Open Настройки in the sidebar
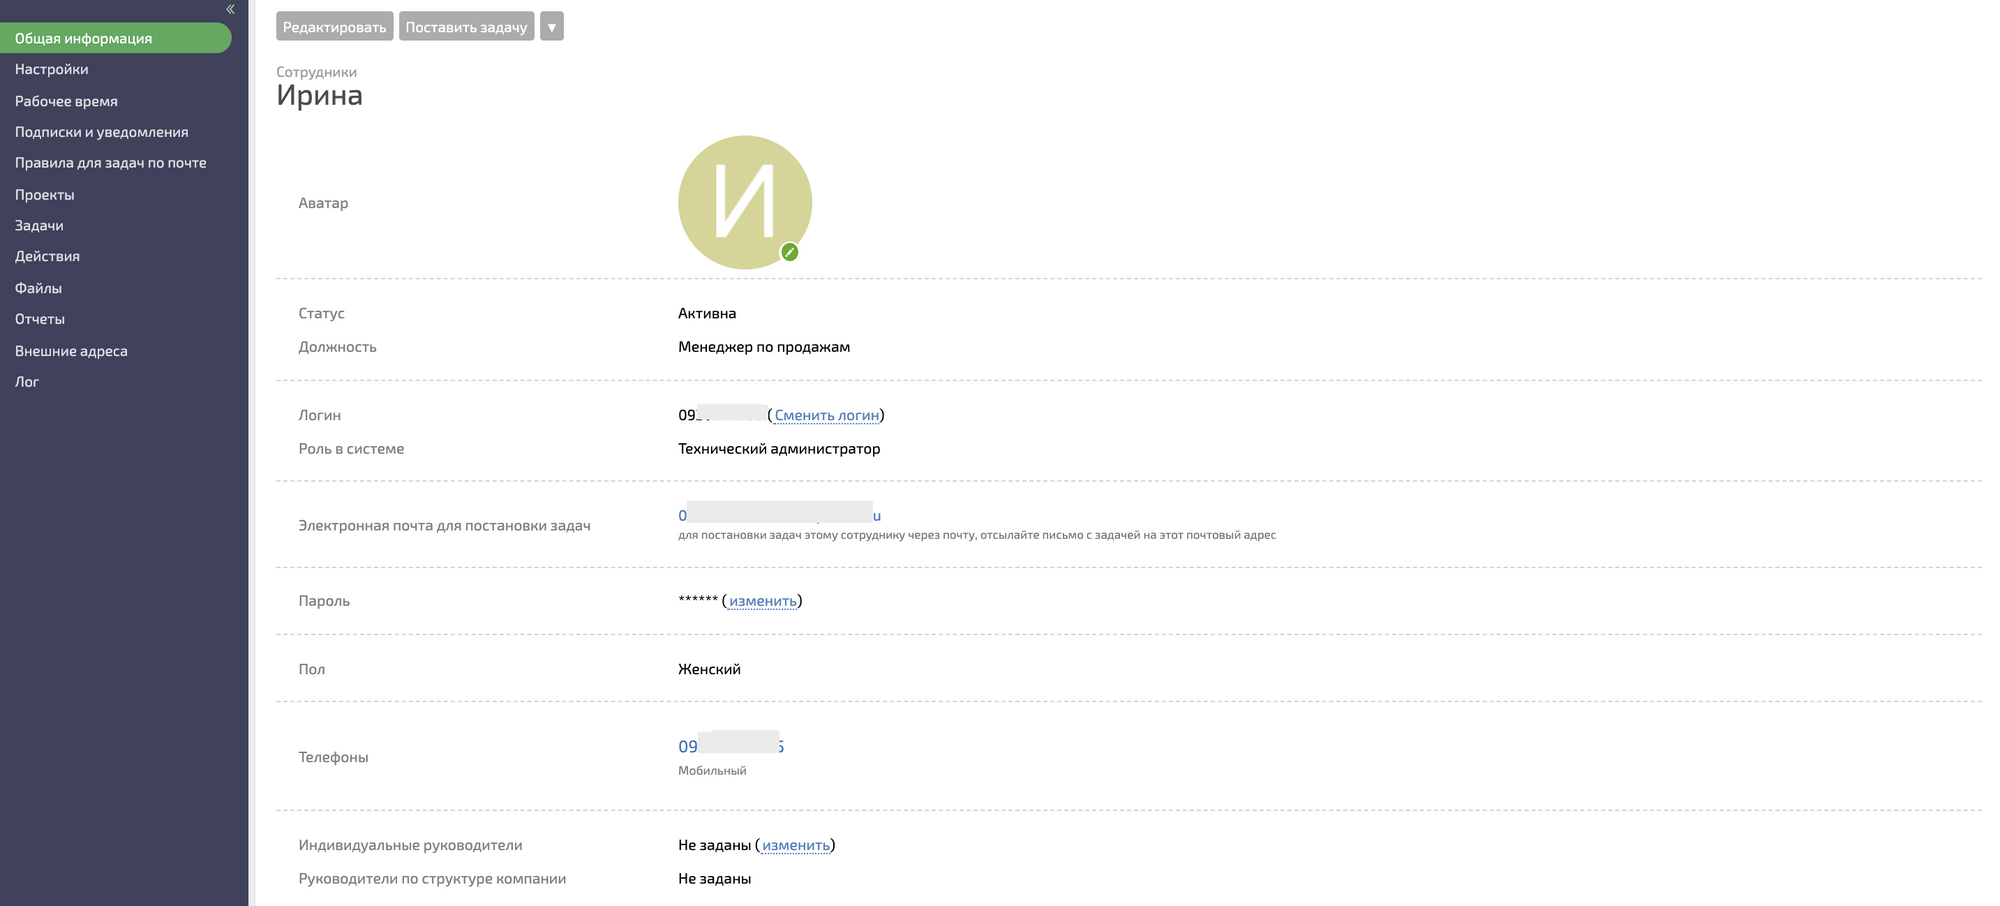This screenshot has width=2000, height=906. [x=52, y=69]
